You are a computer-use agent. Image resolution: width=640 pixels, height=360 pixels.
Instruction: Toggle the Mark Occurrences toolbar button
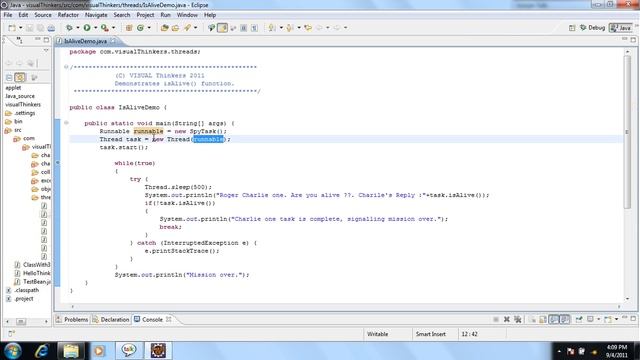pyautogui.click(x=222, y=28)
